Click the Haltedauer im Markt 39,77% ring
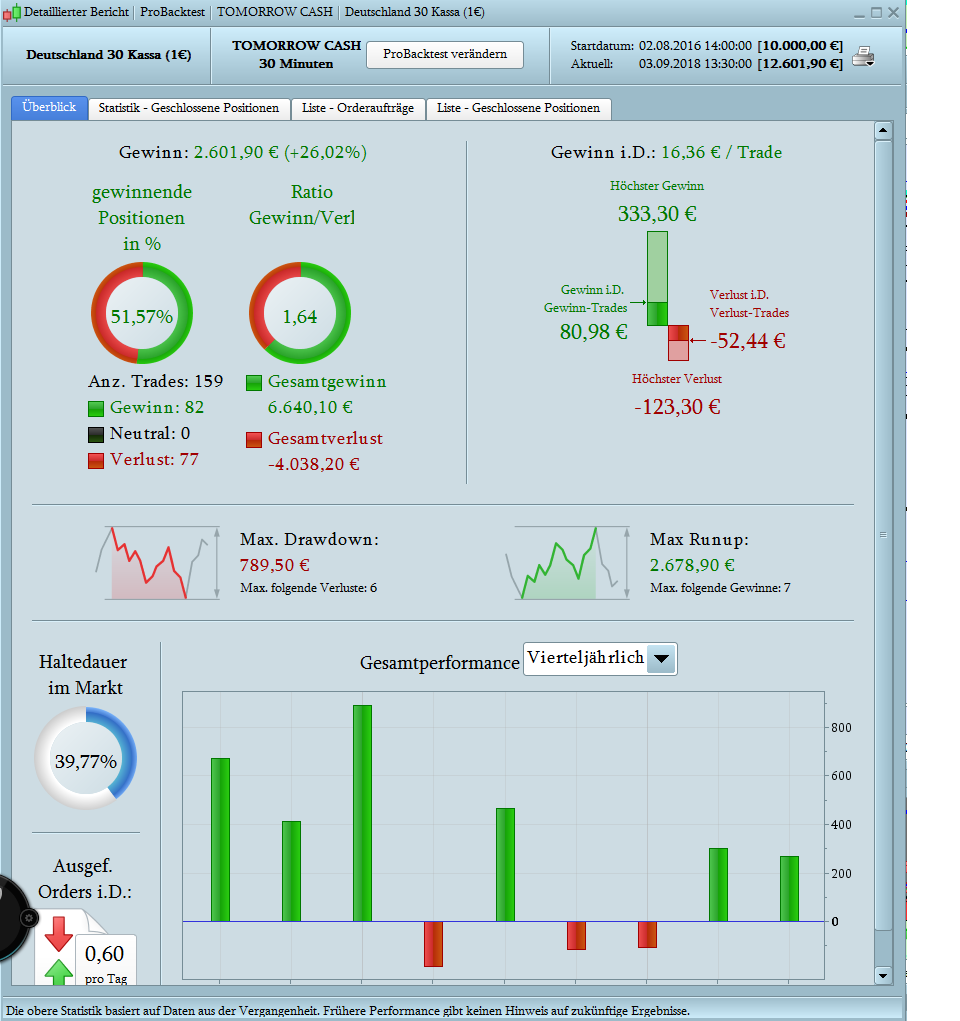960x1021 pixels. coord(85,759)
